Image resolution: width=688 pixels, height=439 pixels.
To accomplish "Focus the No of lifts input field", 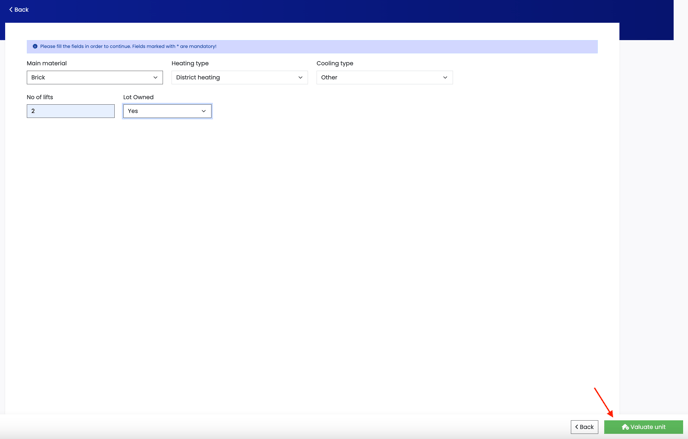I will tap(70, 111).
